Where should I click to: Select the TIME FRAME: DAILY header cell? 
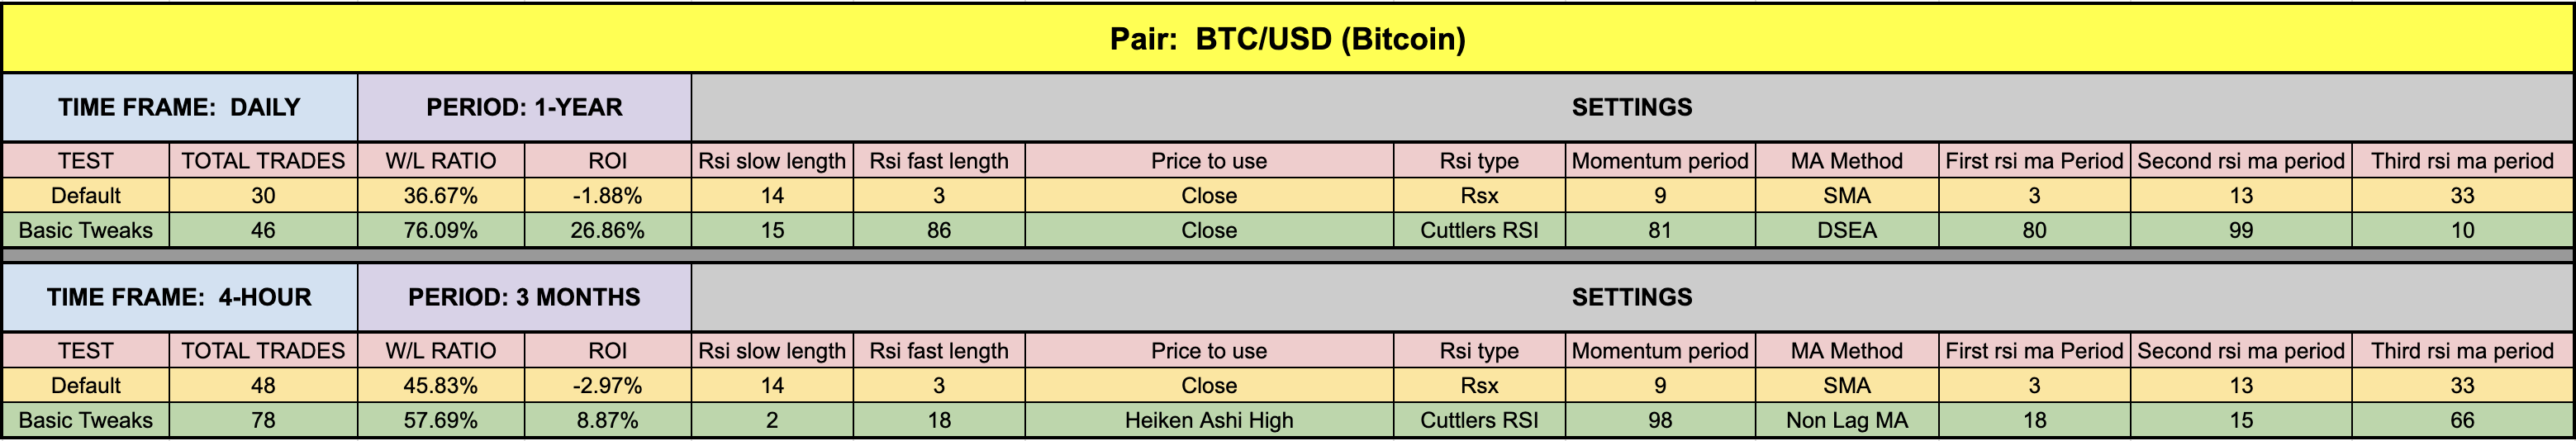coord(179,107)
